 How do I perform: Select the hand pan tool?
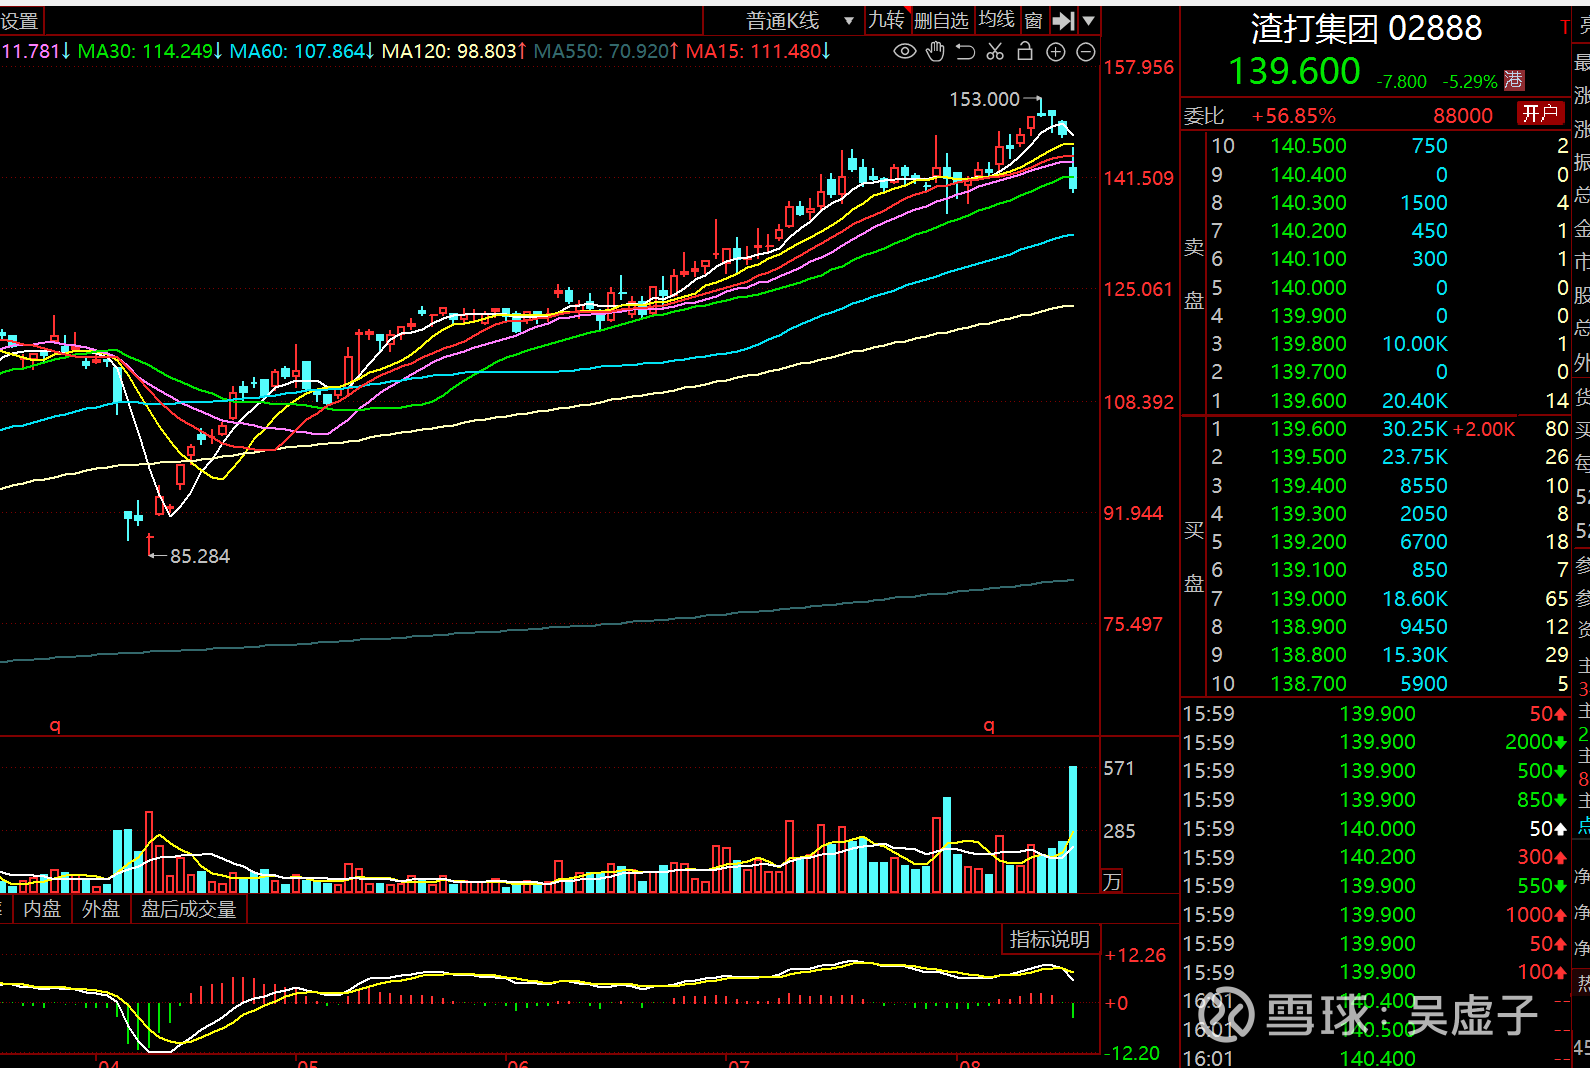pos(935,51)
